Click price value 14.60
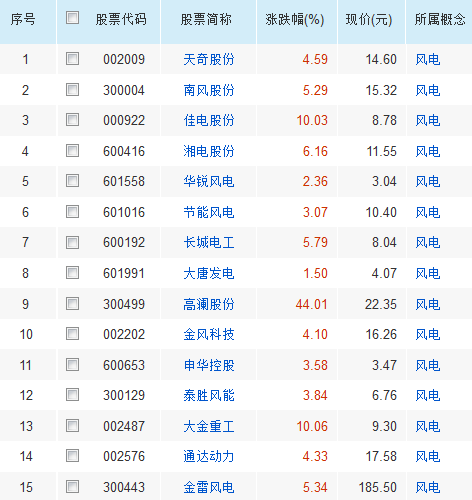472x500 pixels. tap(381, 60)
